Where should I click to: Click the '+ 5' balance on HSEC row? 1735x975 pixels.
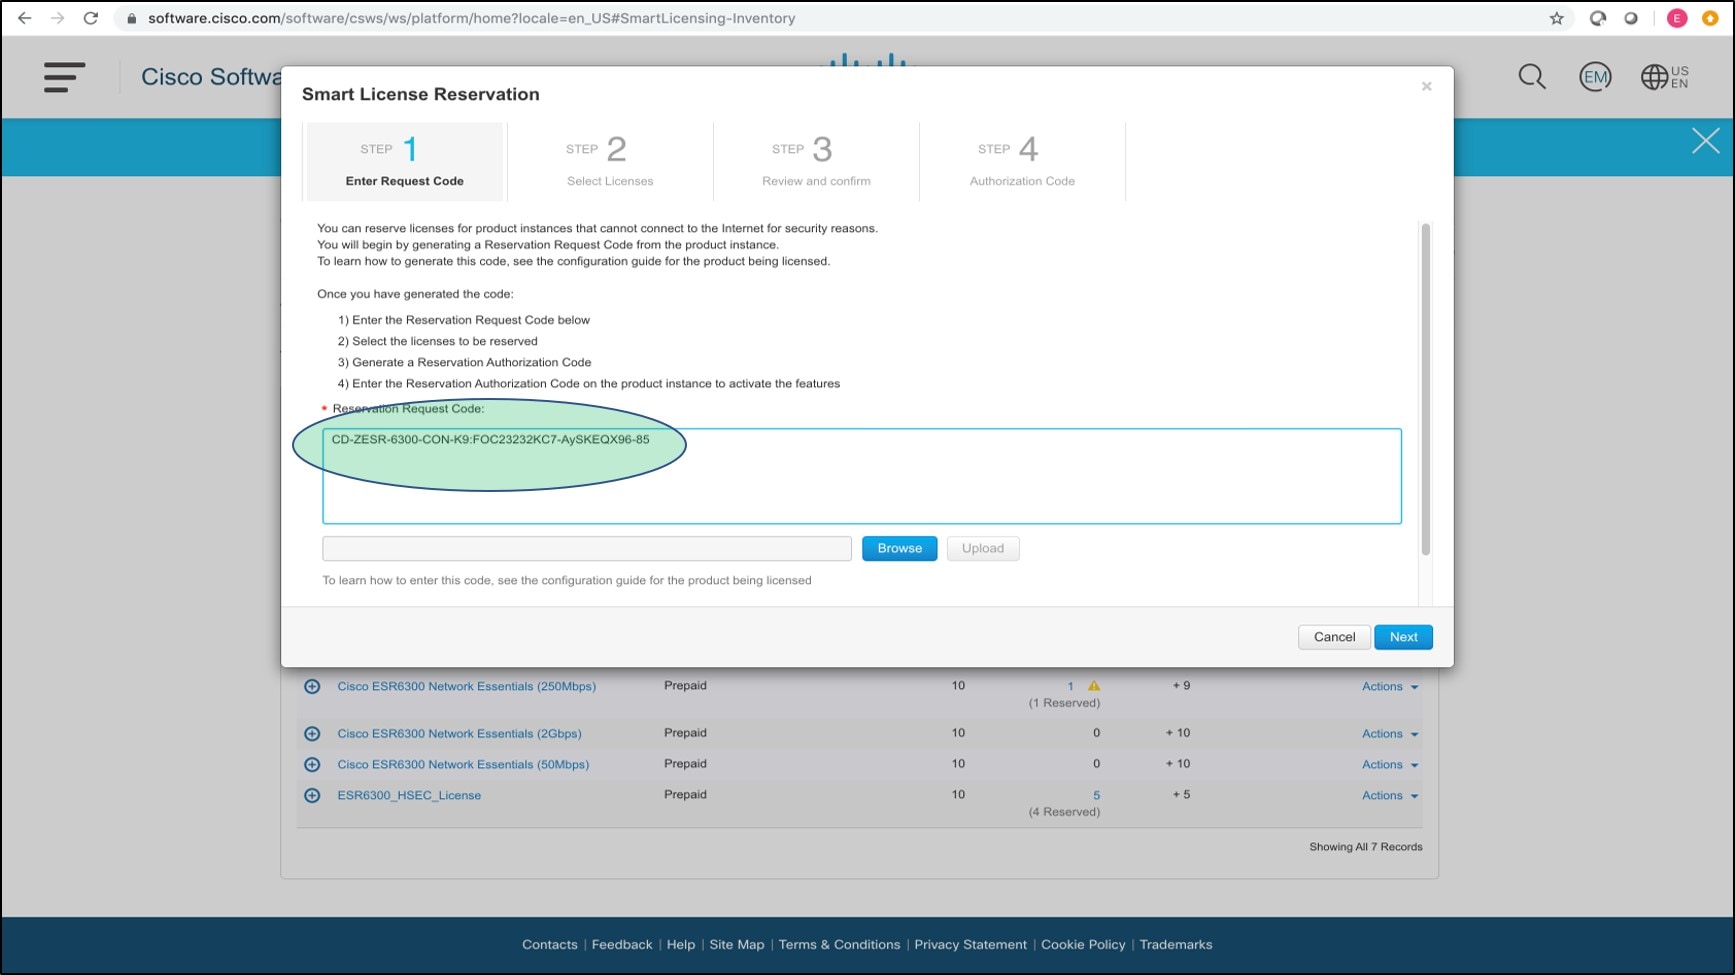1181,795
